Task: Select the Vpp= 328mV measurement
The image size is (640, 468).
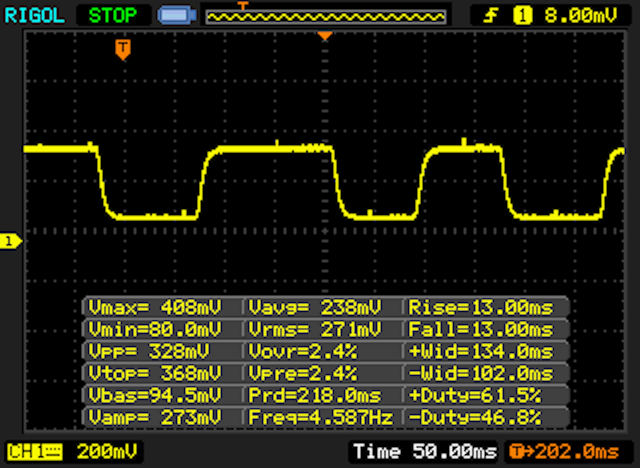Action: pos(163,351)
